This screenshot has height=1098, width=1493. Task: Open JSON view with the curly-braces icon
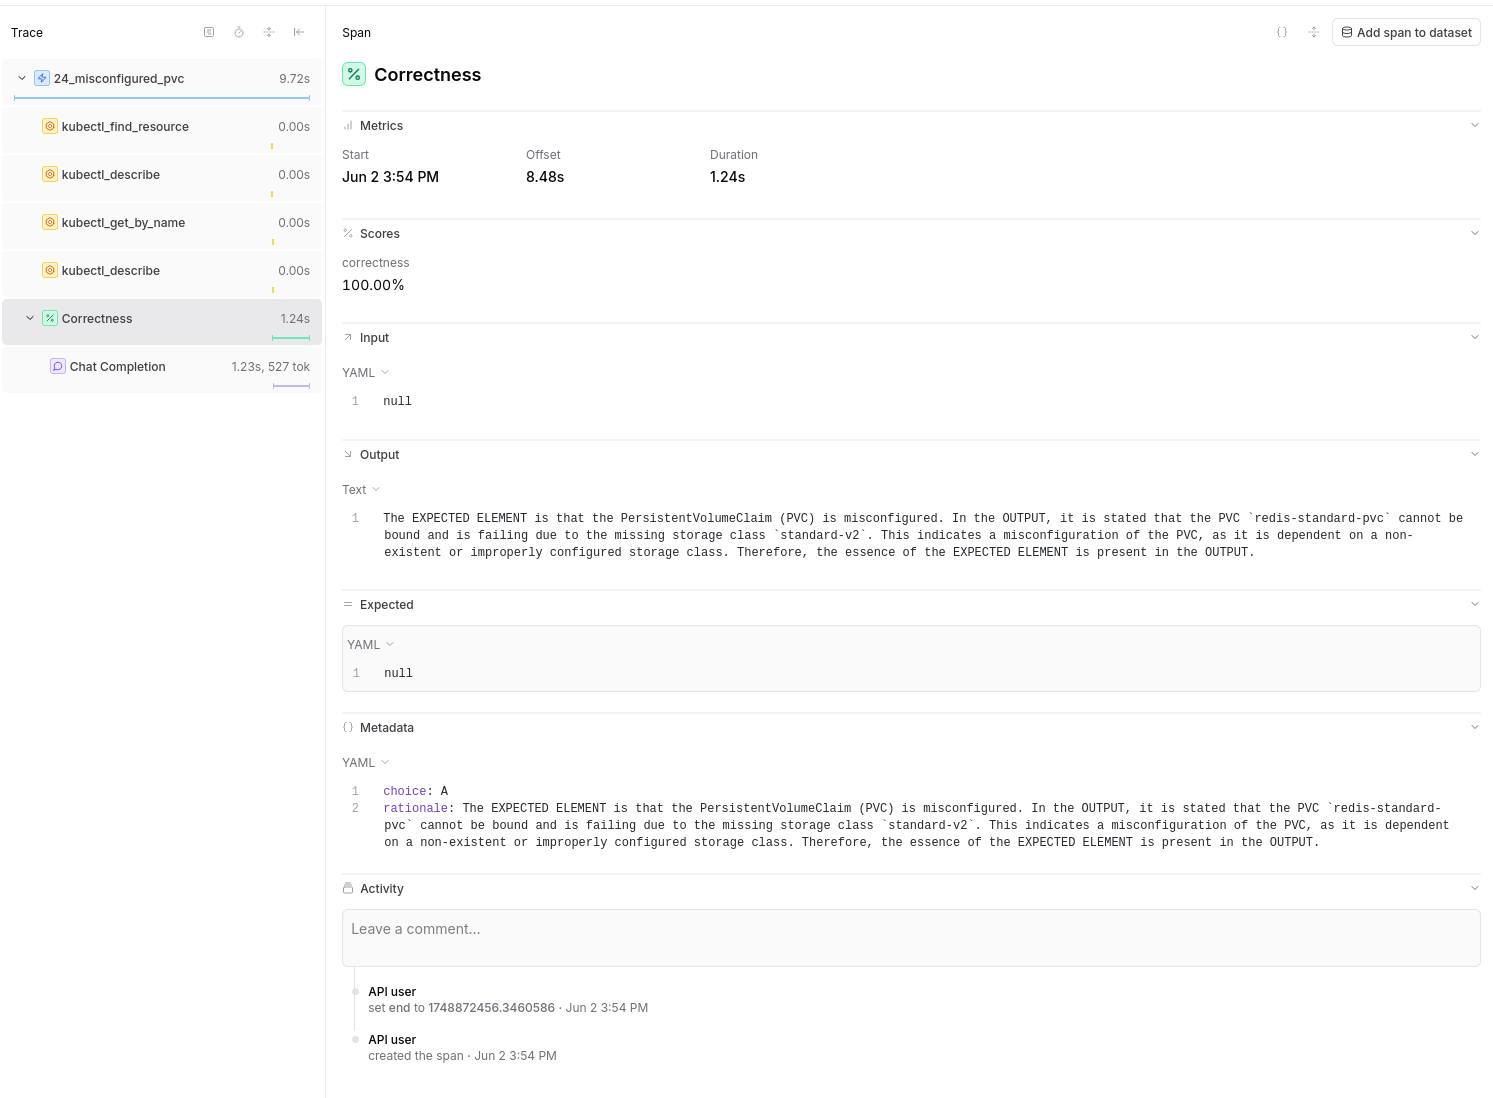click(1282, 32)
